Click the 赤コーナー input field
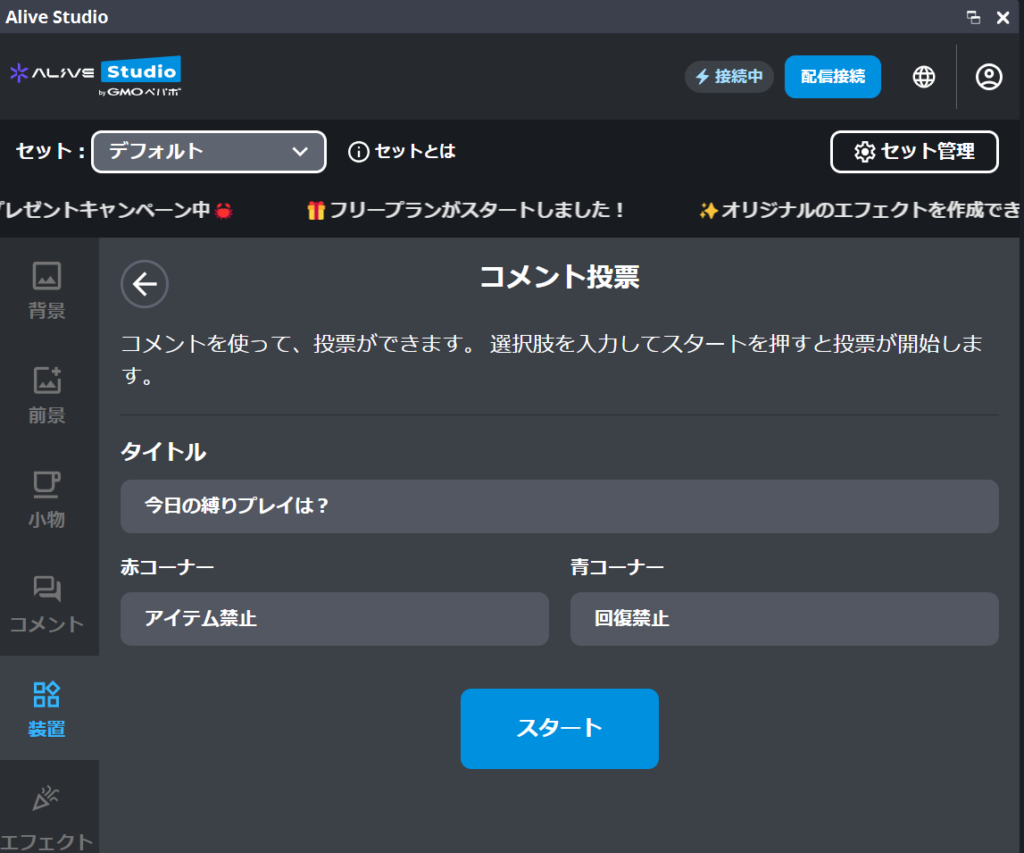Screen dimensions: 1024x853 pos(334,619)
